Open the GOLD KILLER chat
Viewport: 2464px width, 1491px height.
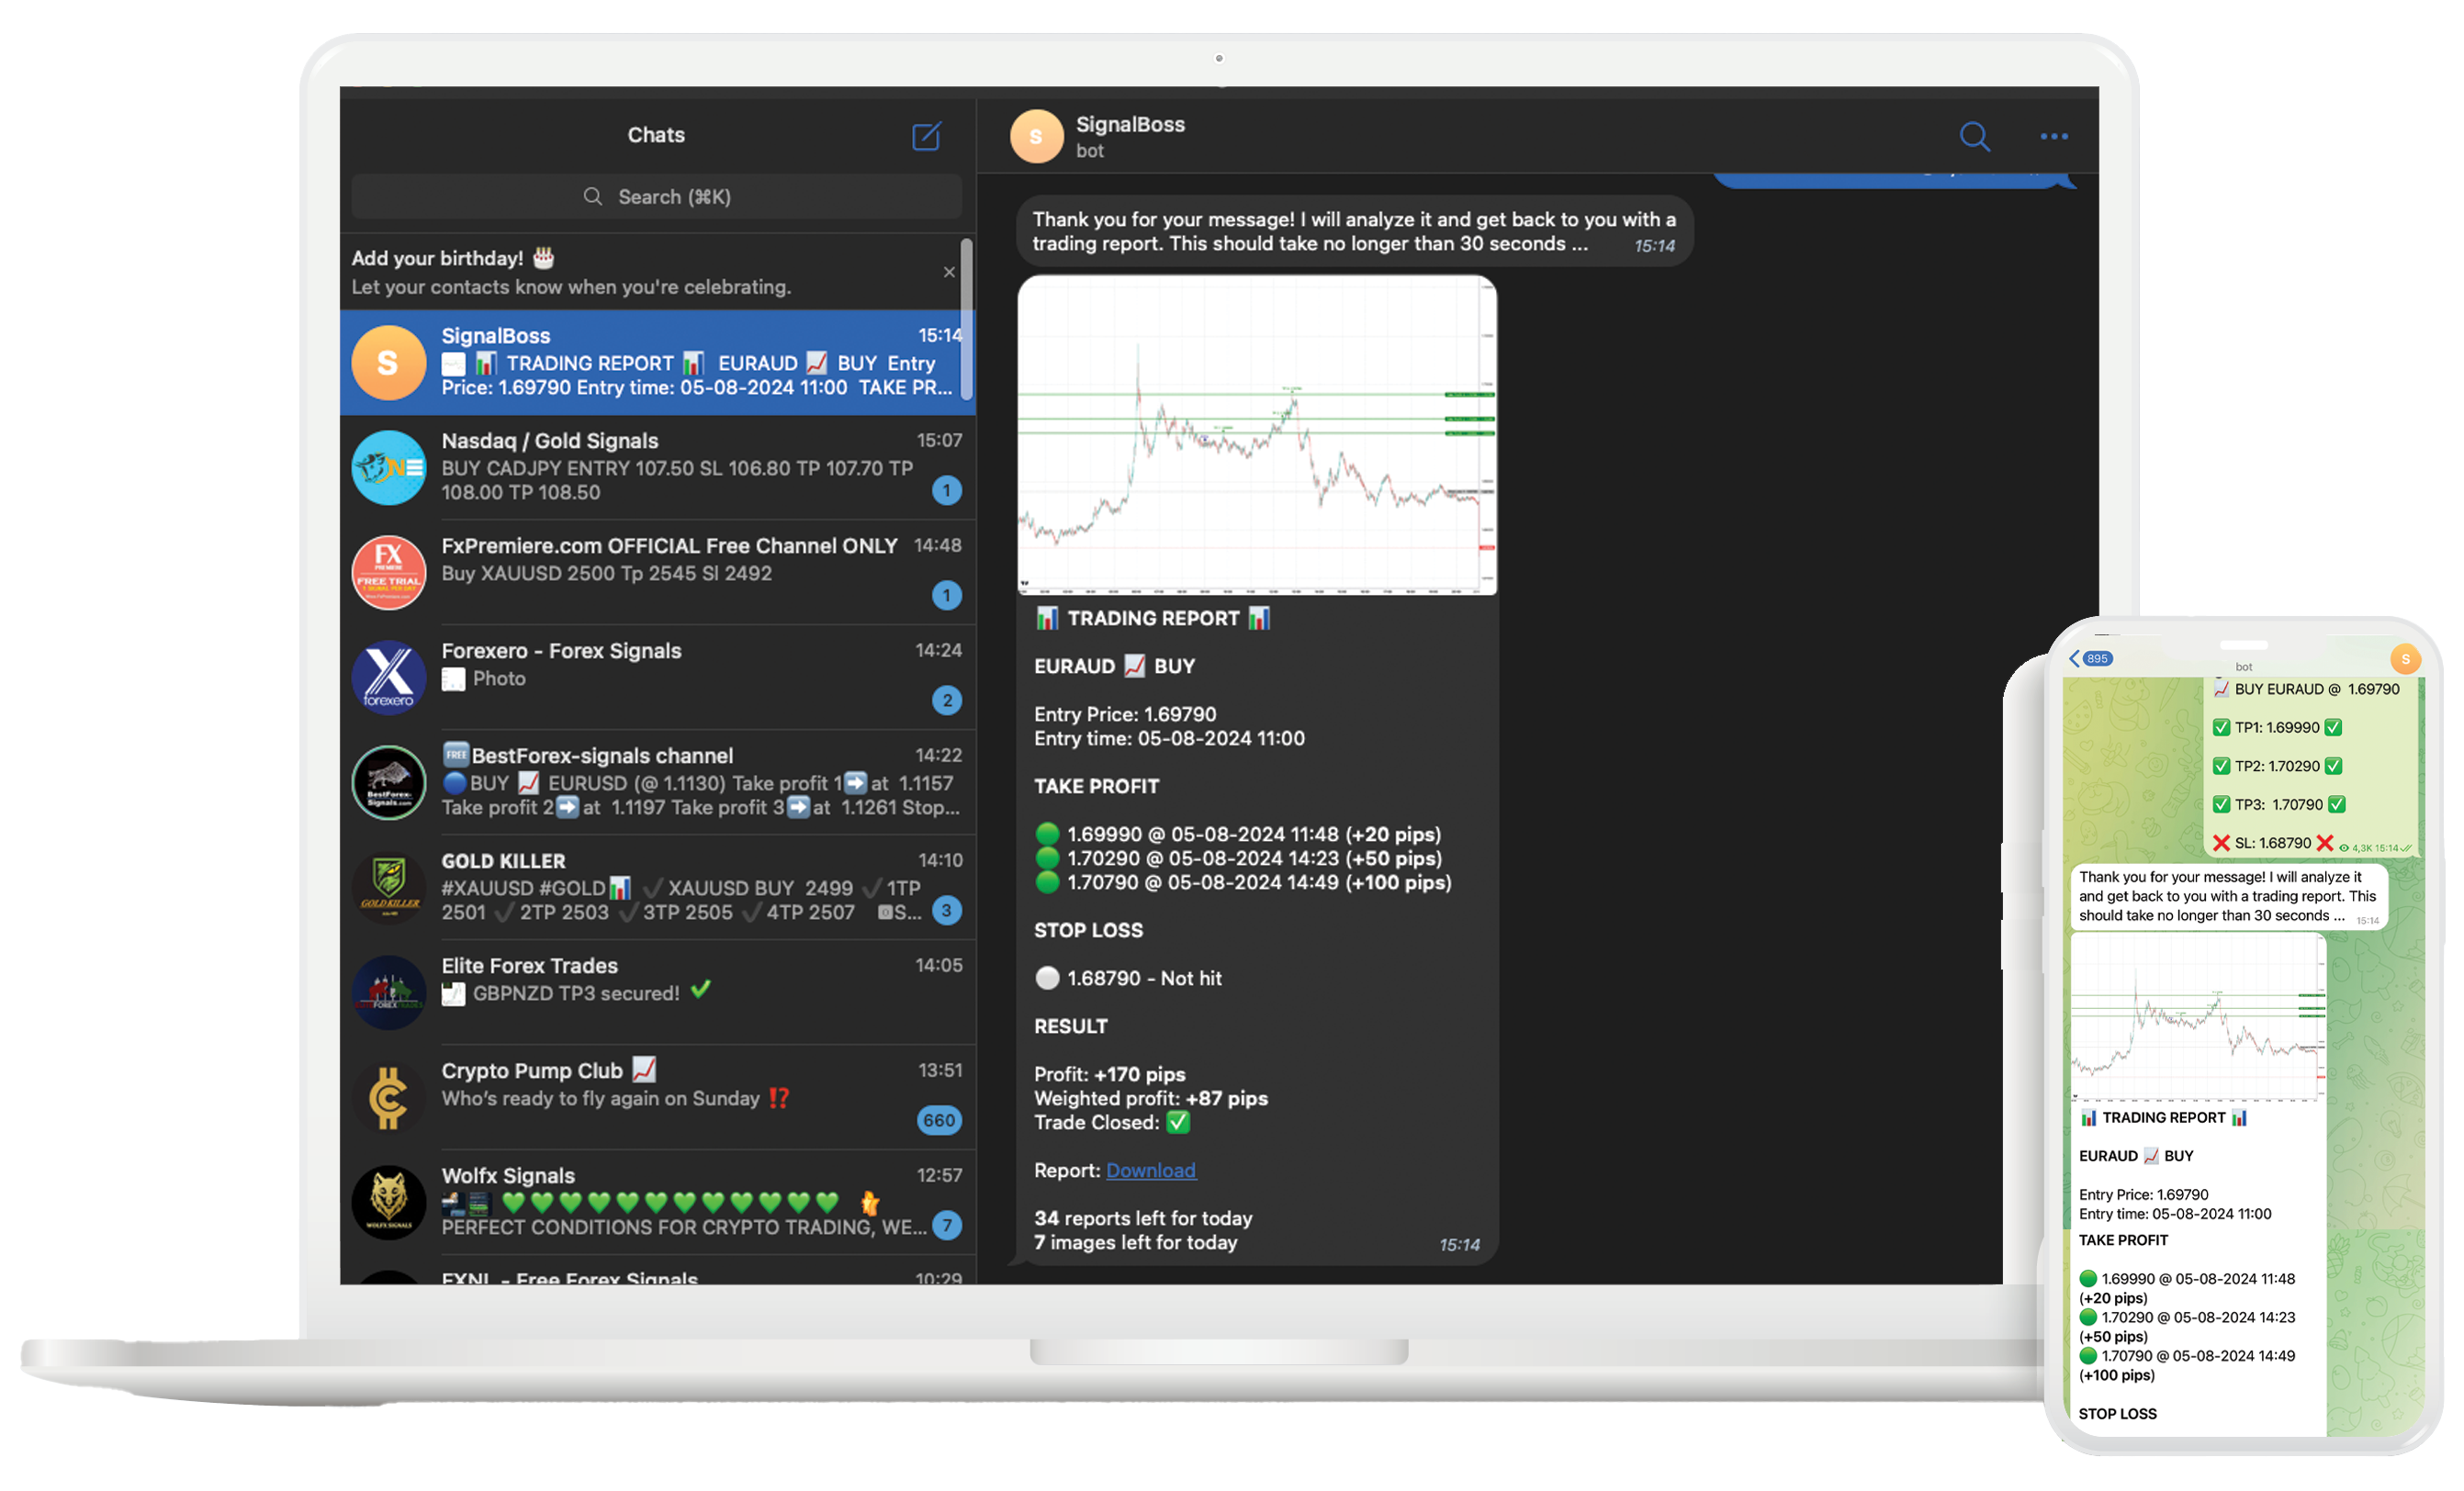pyautogui.click(x=657, y=887)
